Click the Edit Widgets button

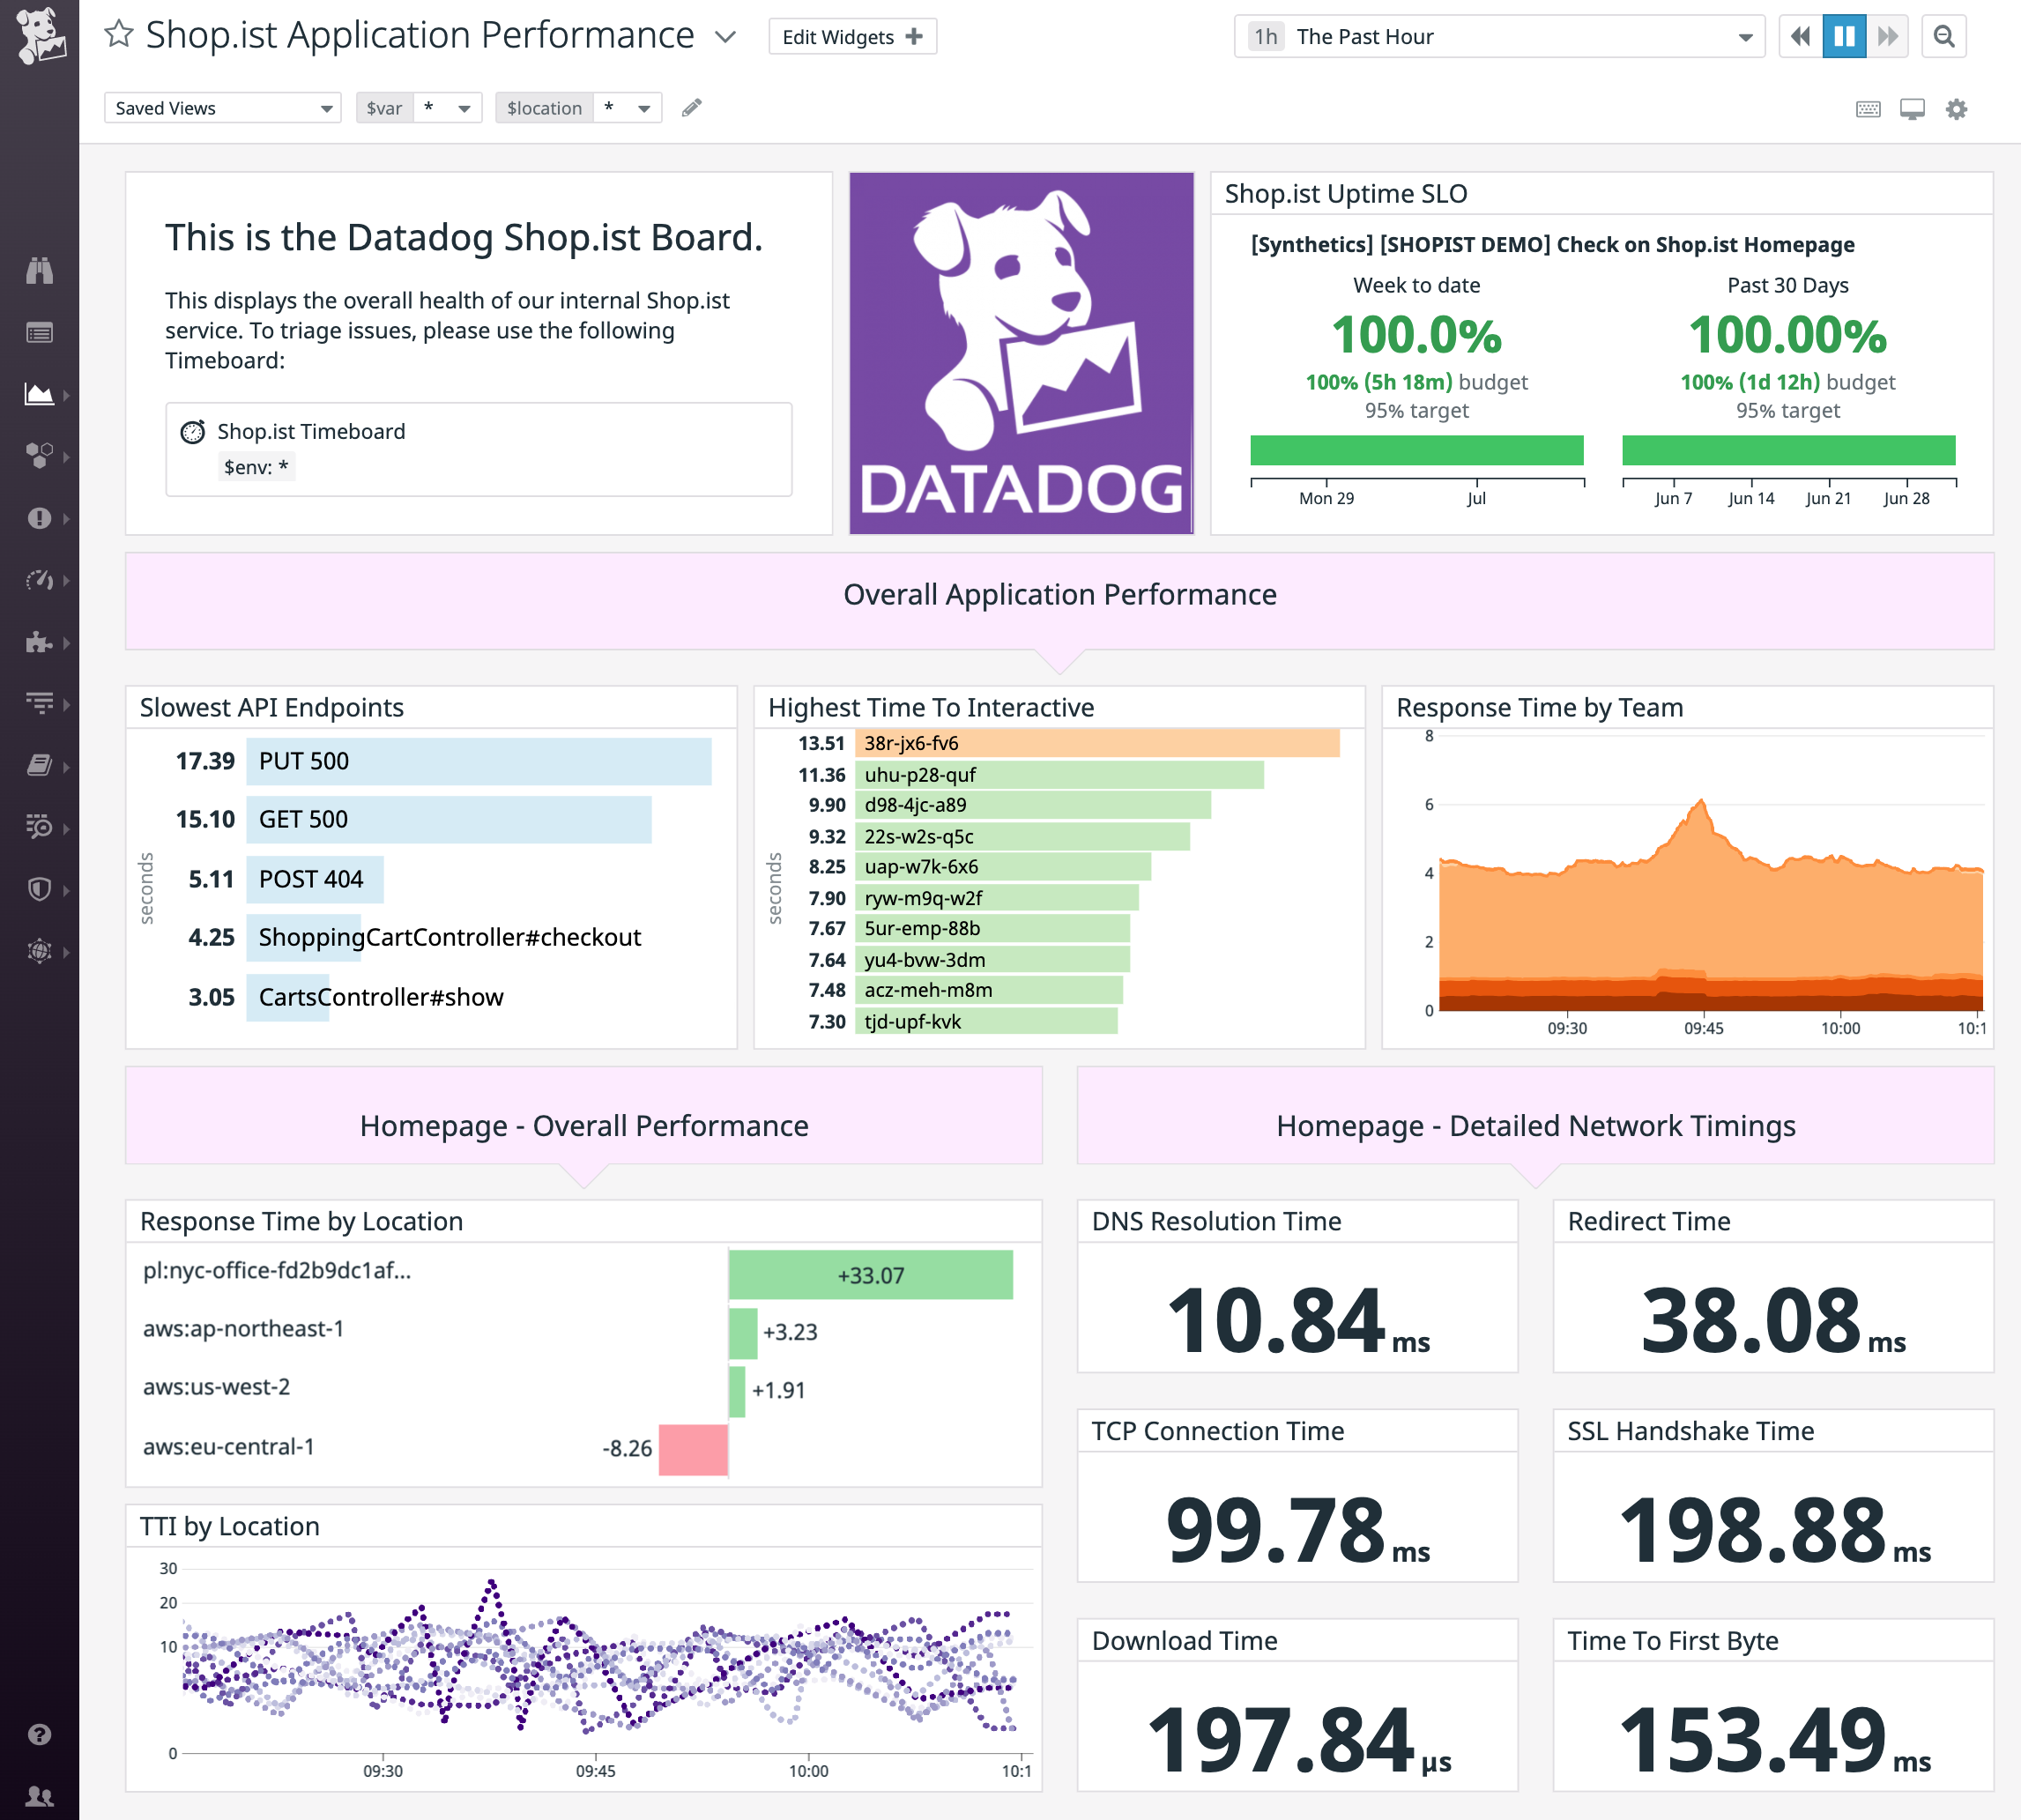[x=851, y=36]
